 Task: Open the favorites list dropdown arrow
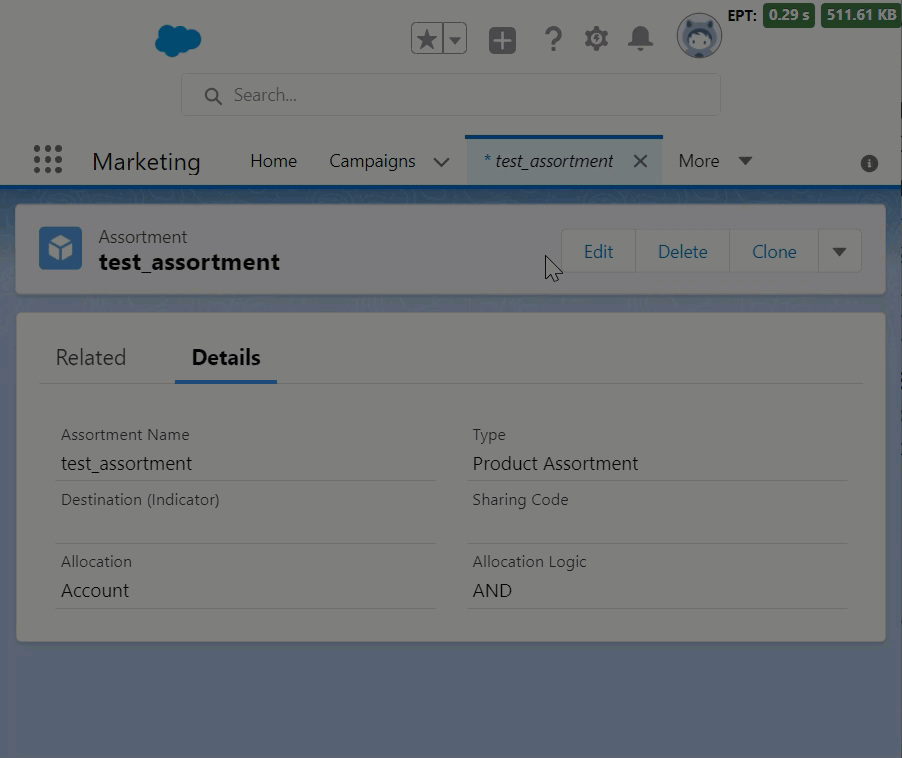tap(455, 39)
